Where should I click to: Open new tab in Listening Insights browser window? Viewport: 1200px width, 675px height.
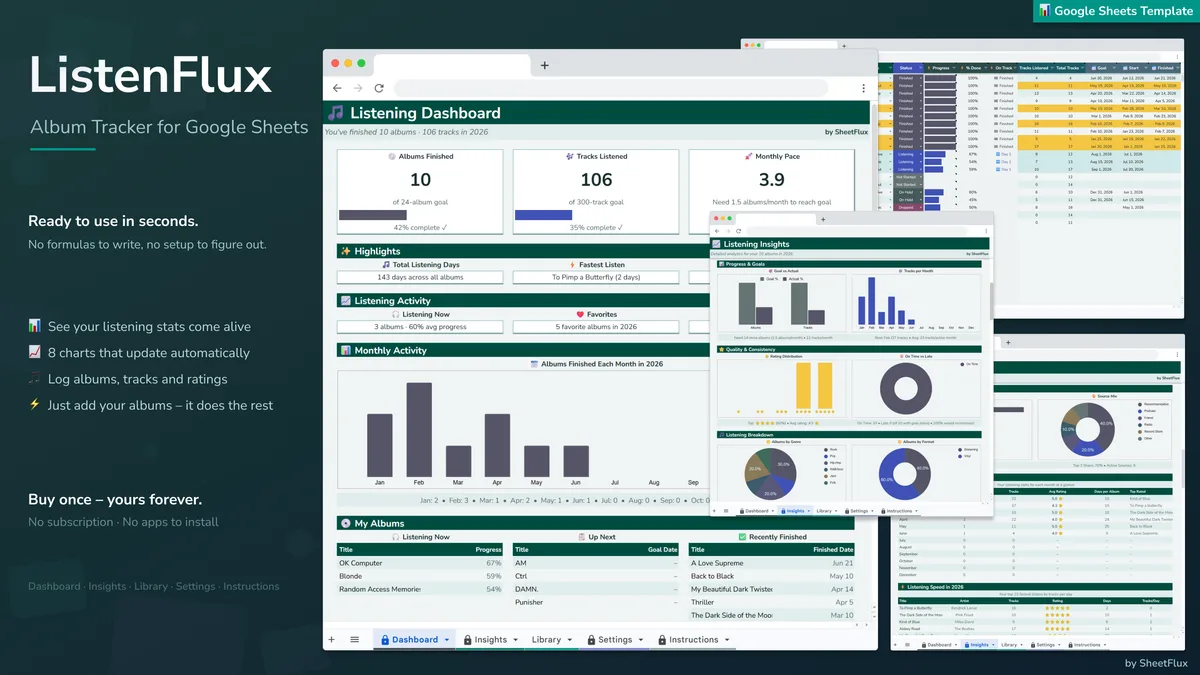(x=822, y=219)
